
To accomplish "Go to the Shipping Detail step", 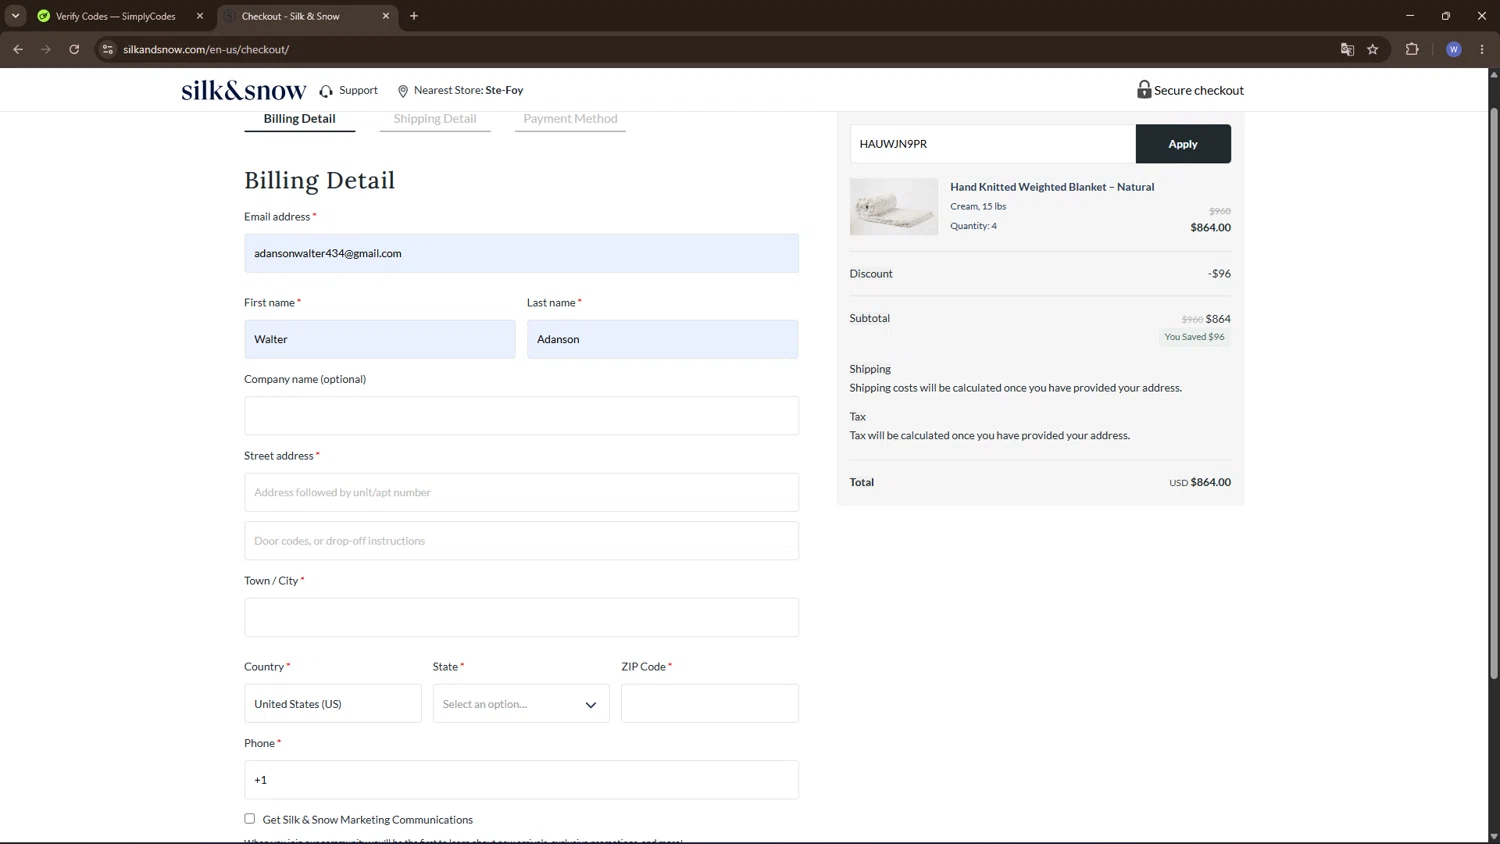I will [435, 119].
